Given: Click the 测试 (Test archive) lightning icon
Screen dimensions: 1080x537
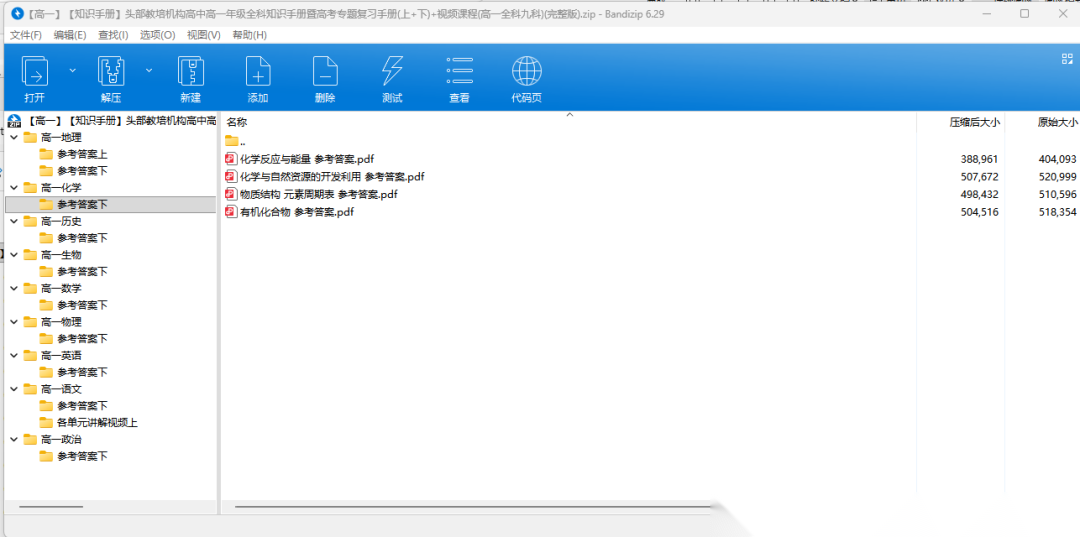Looking at the screenshot, I should tap(392, 73).
